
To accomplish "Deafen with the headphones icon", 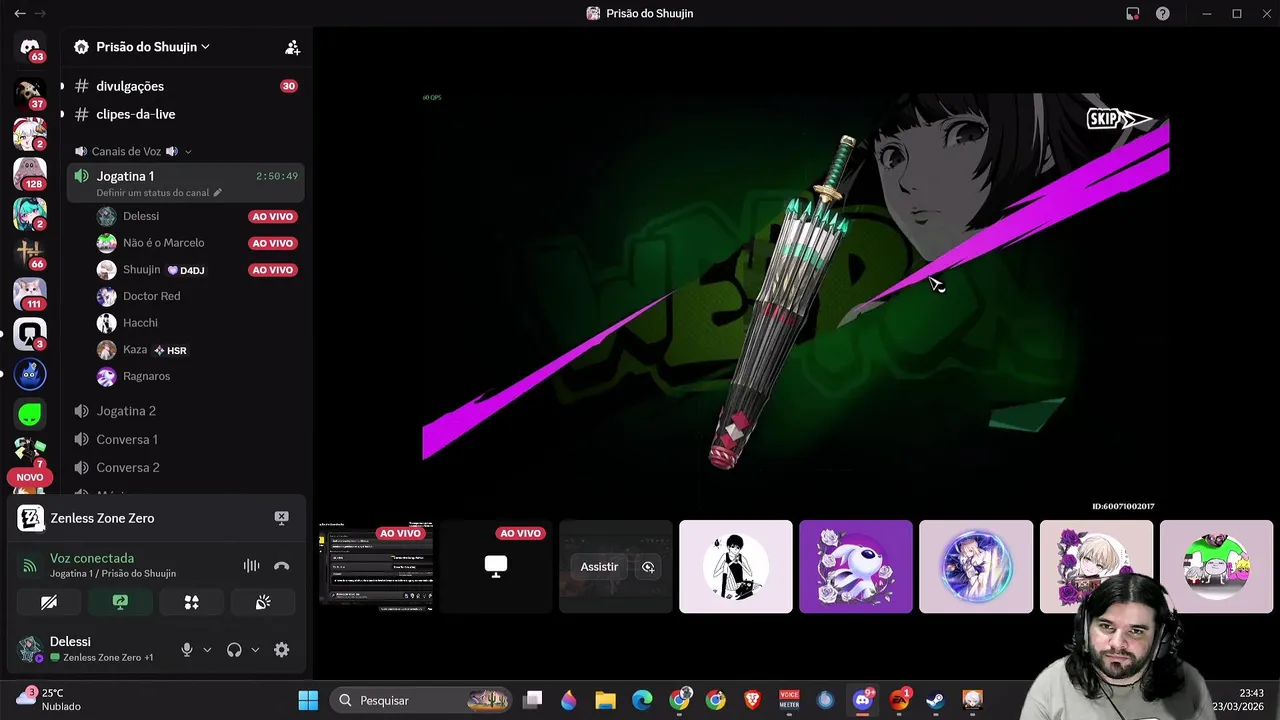I will [234, 650].
